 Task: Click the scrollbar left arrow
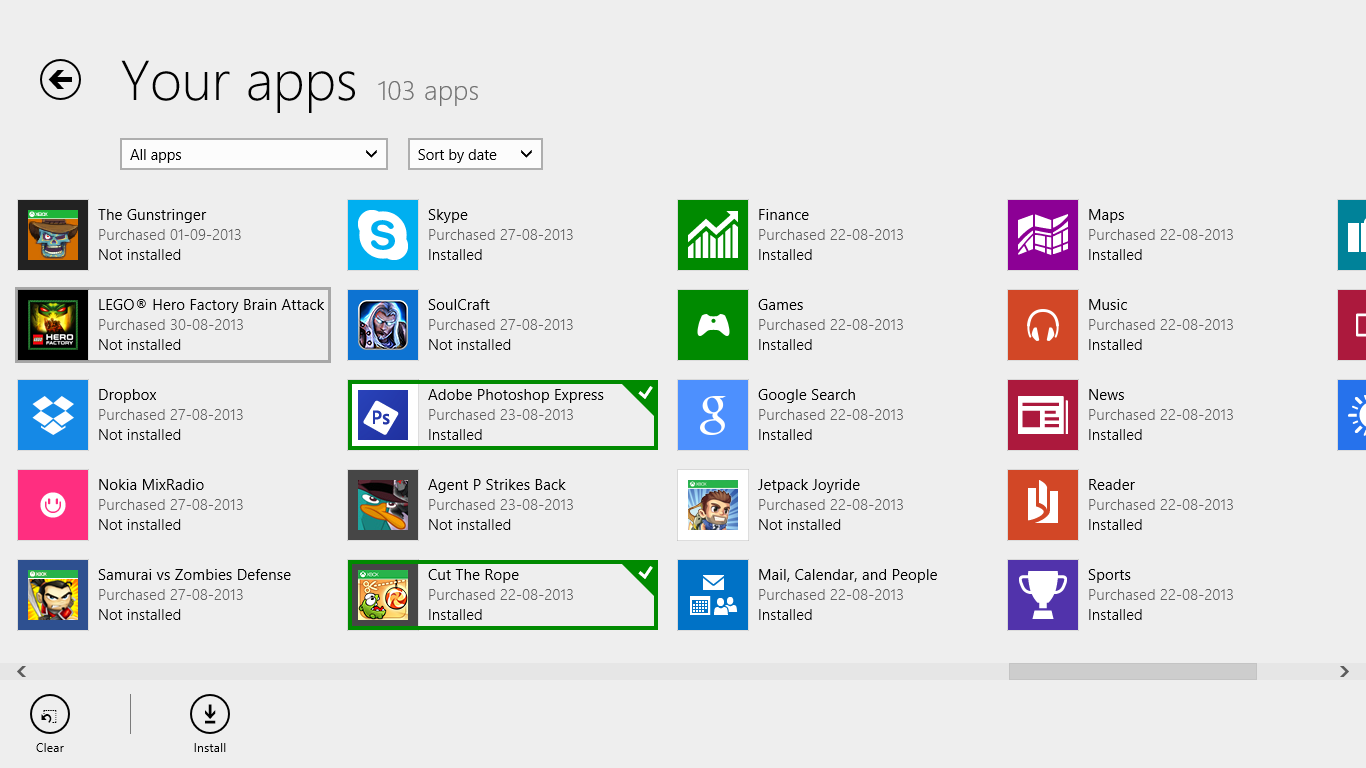click(x=21, y=672)
